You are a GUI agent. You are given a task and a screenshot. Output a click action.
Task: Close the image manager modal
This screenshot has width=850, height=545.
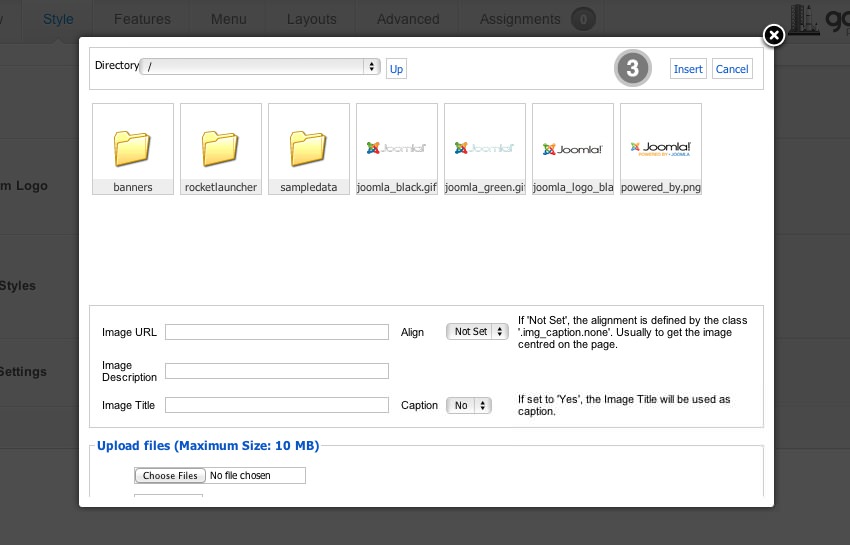[773, 36]
